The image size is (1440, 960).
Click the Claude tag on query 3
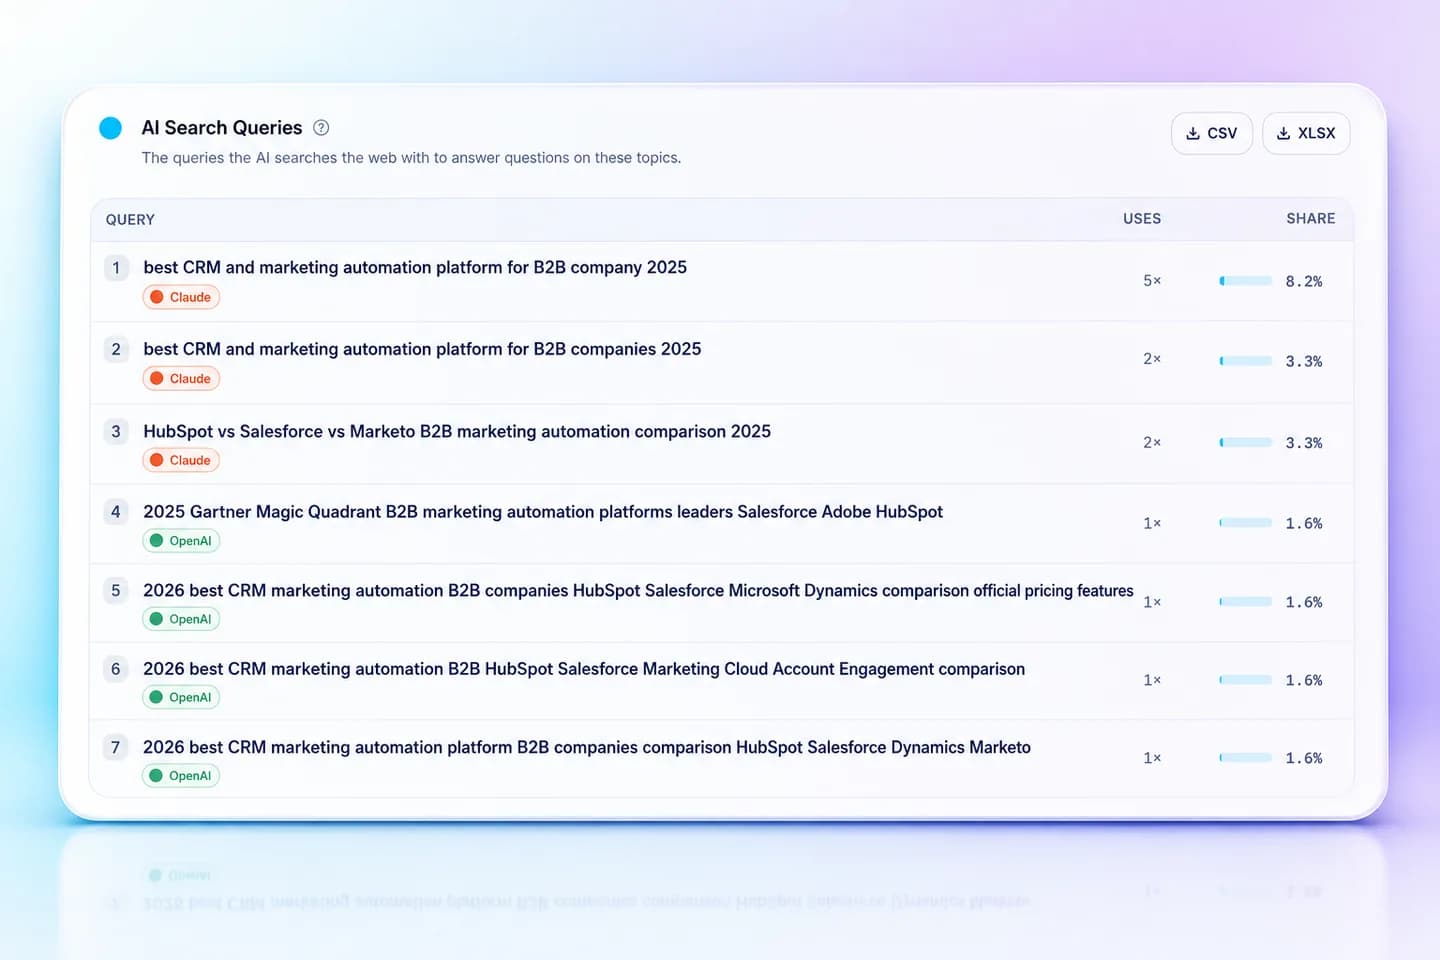[x=181, y=461]
